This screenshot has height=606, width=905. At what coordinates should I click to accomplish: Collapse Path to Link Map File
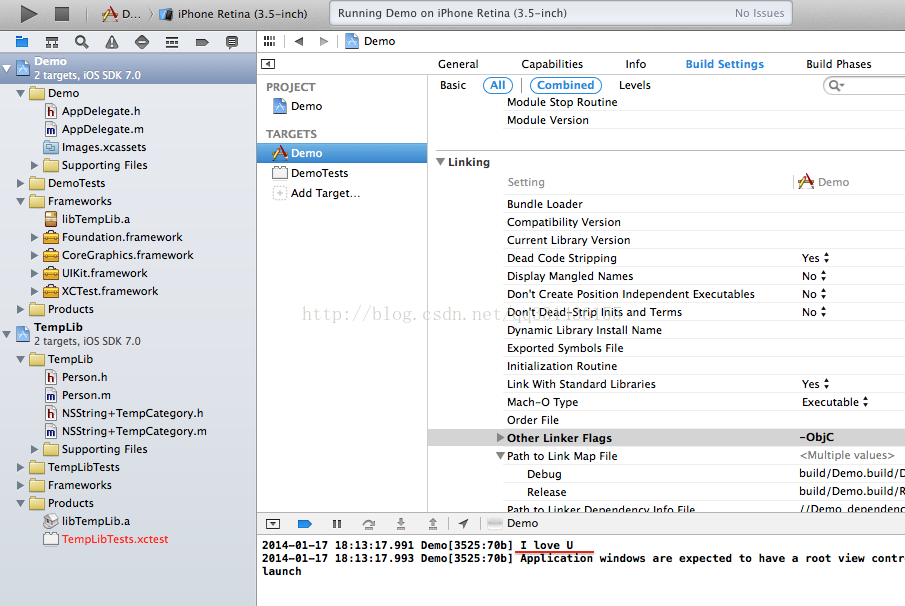tap(500, 456)
